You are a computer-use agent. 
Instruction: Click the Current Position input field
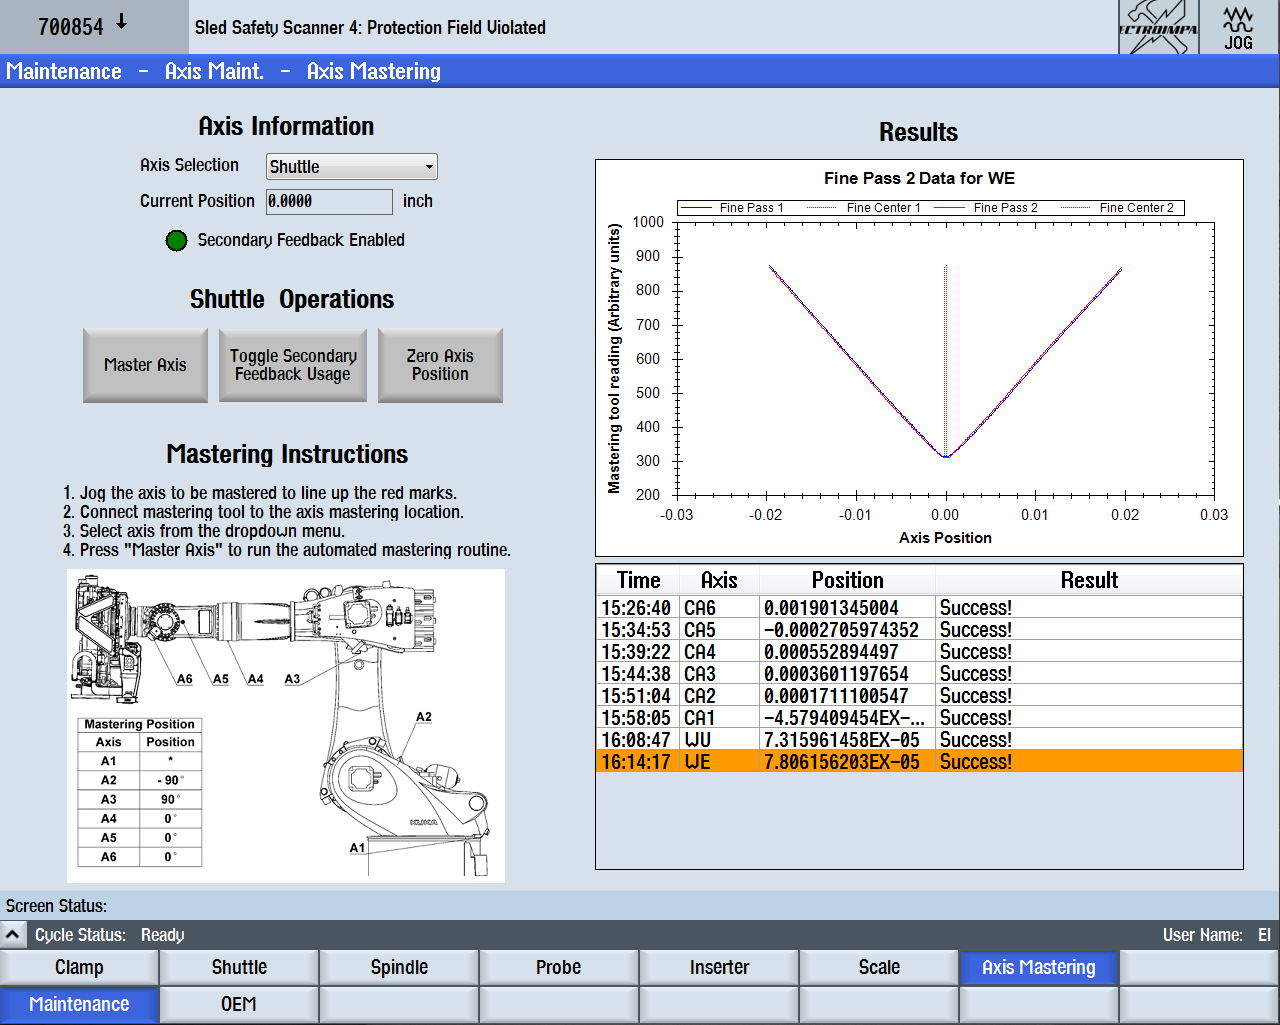[329, 202]
